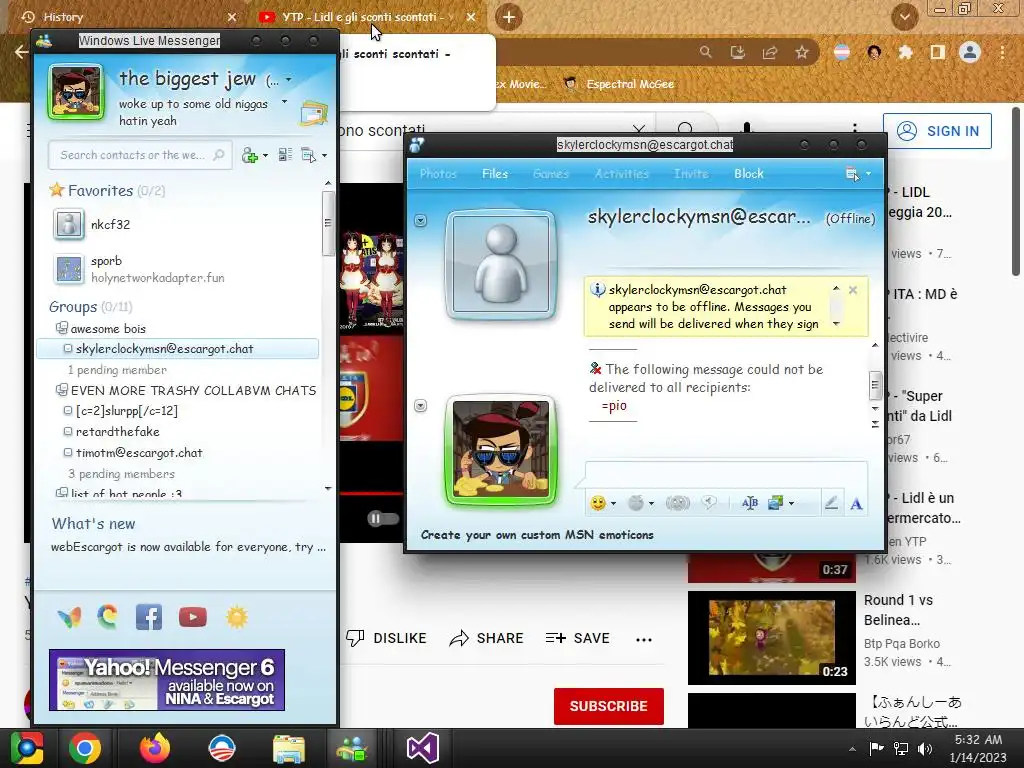Open the personal message dropdown arrow
Image resolution: width=1024 pixels, height=768 pixels.
pyautogui.click(x=284, y=102)
